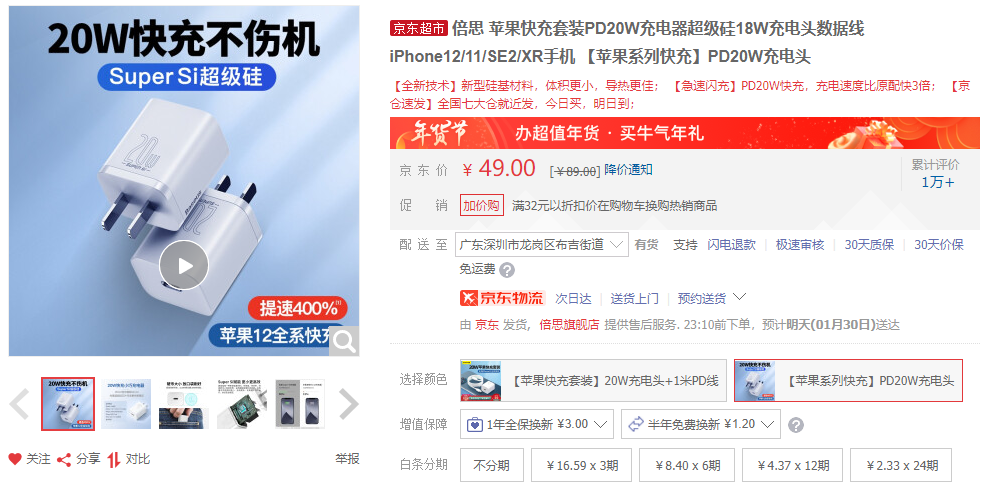Choose 不分期 installment option
Viewport: 988px width, 489px height.
coord(491,466)
